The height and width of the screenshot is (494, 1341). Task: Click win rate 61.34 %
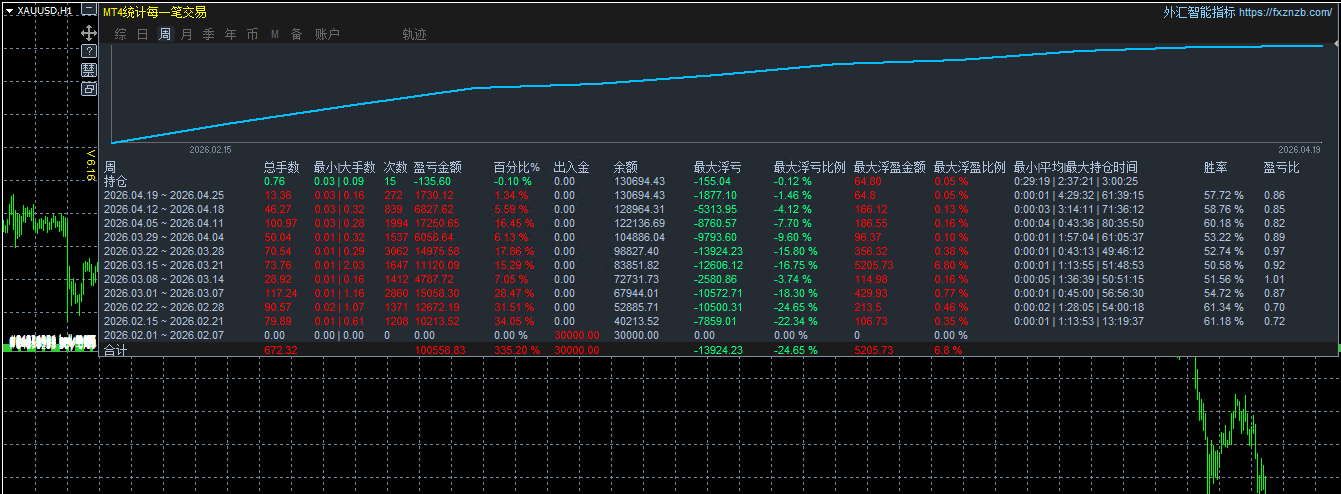[1224, 307]
